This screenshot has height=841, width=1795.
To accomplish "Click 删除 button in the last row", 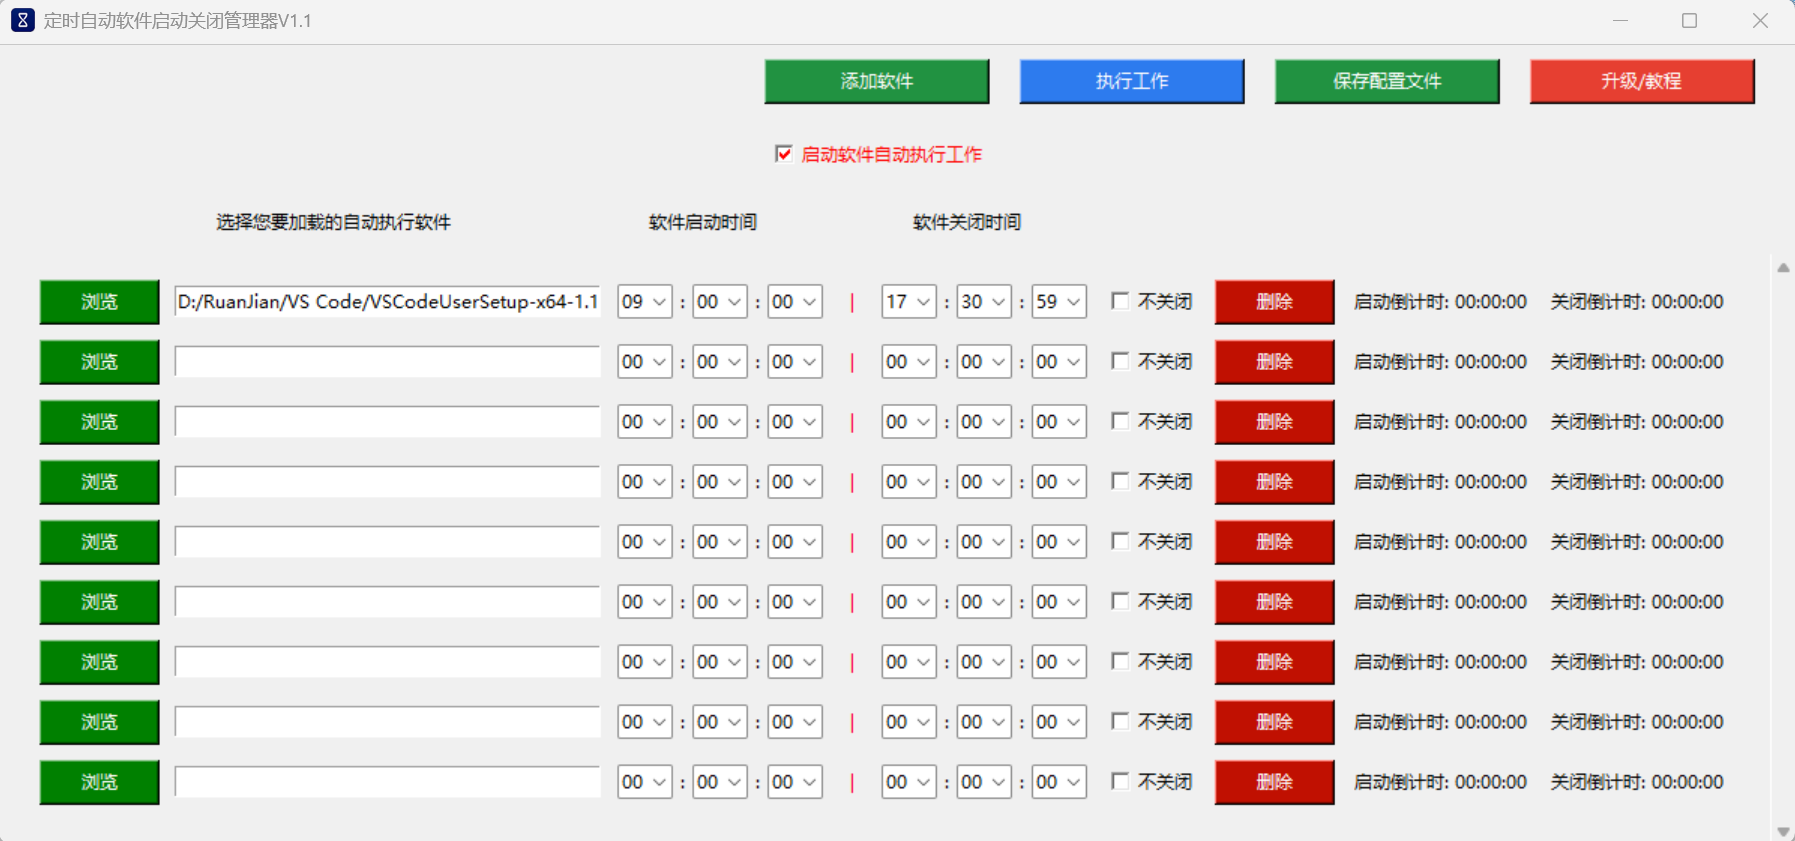I will 1274,782.
